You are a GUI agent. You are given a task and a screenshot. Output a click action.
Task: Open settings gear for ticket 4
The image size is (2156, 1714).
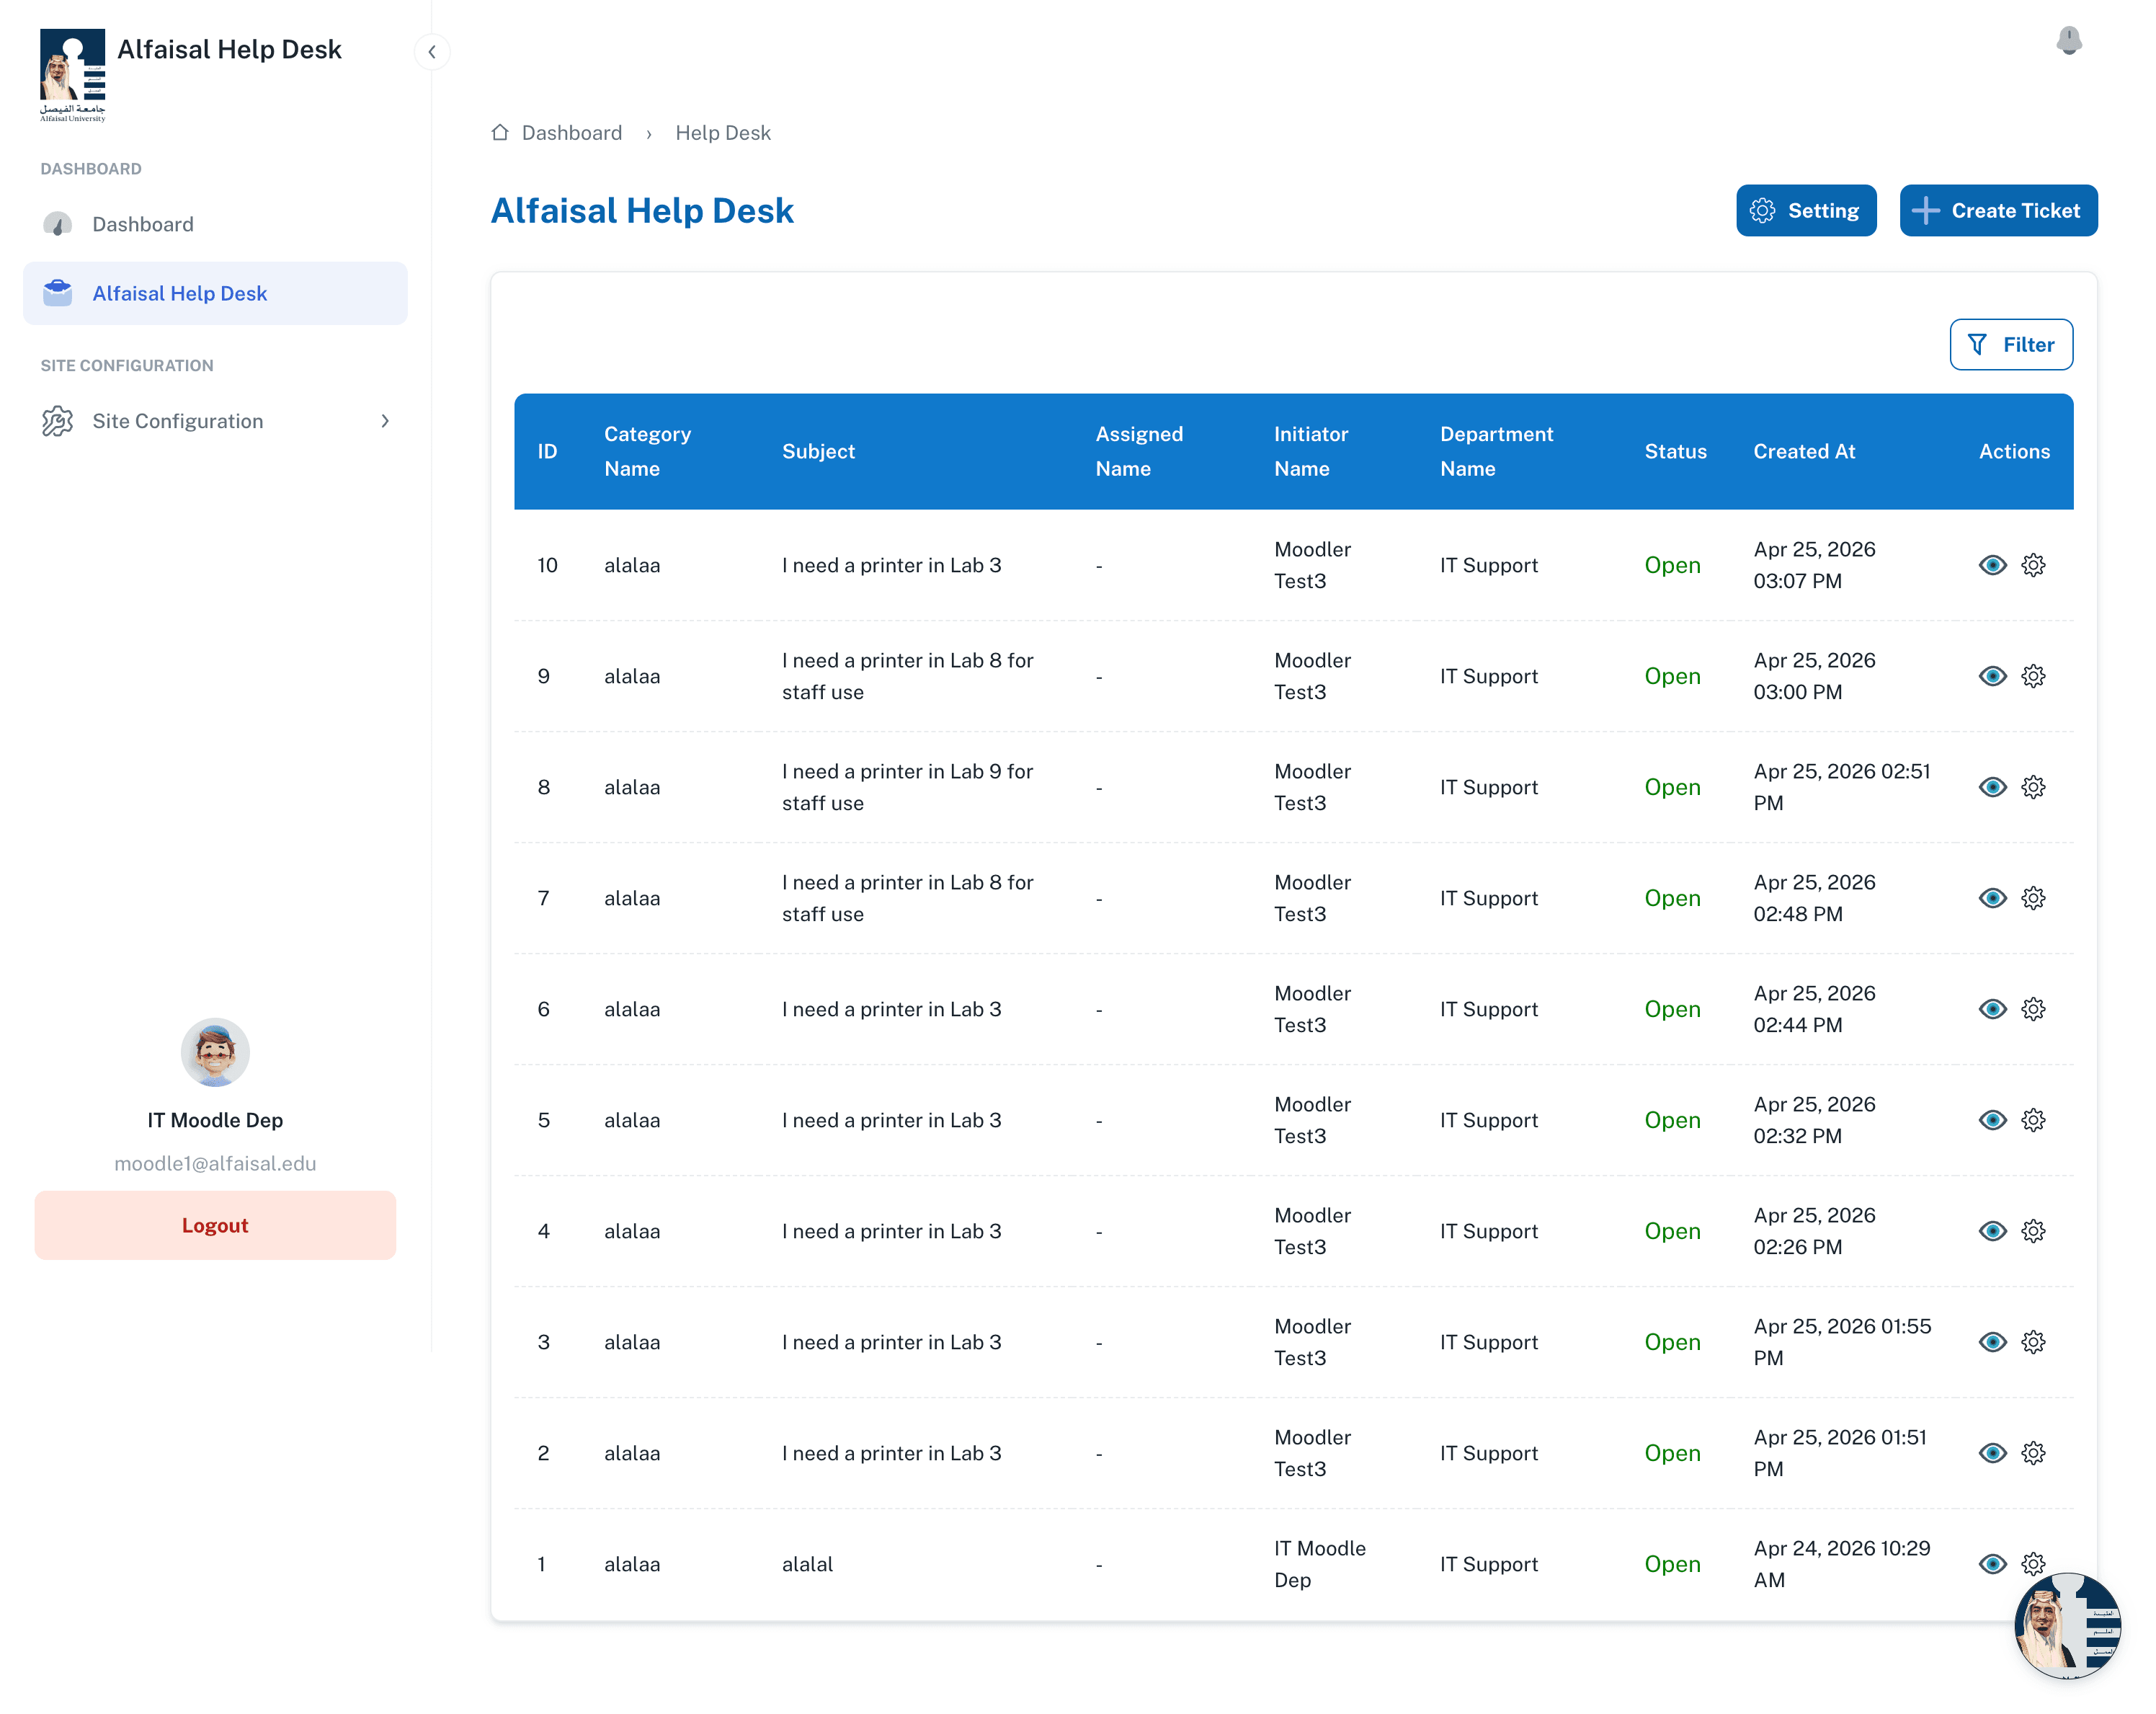click(2033, 1231)
